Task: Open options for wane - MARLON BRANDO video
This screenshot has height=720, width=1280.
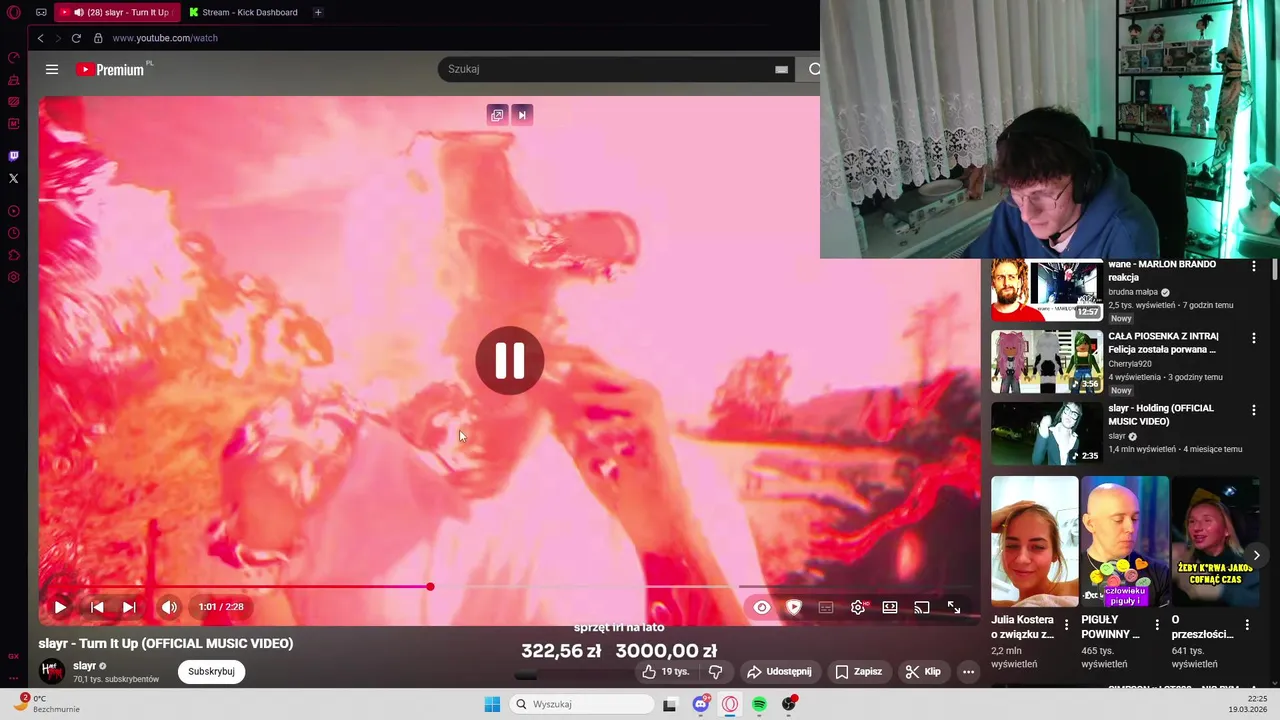Action: coord(1254,266)
